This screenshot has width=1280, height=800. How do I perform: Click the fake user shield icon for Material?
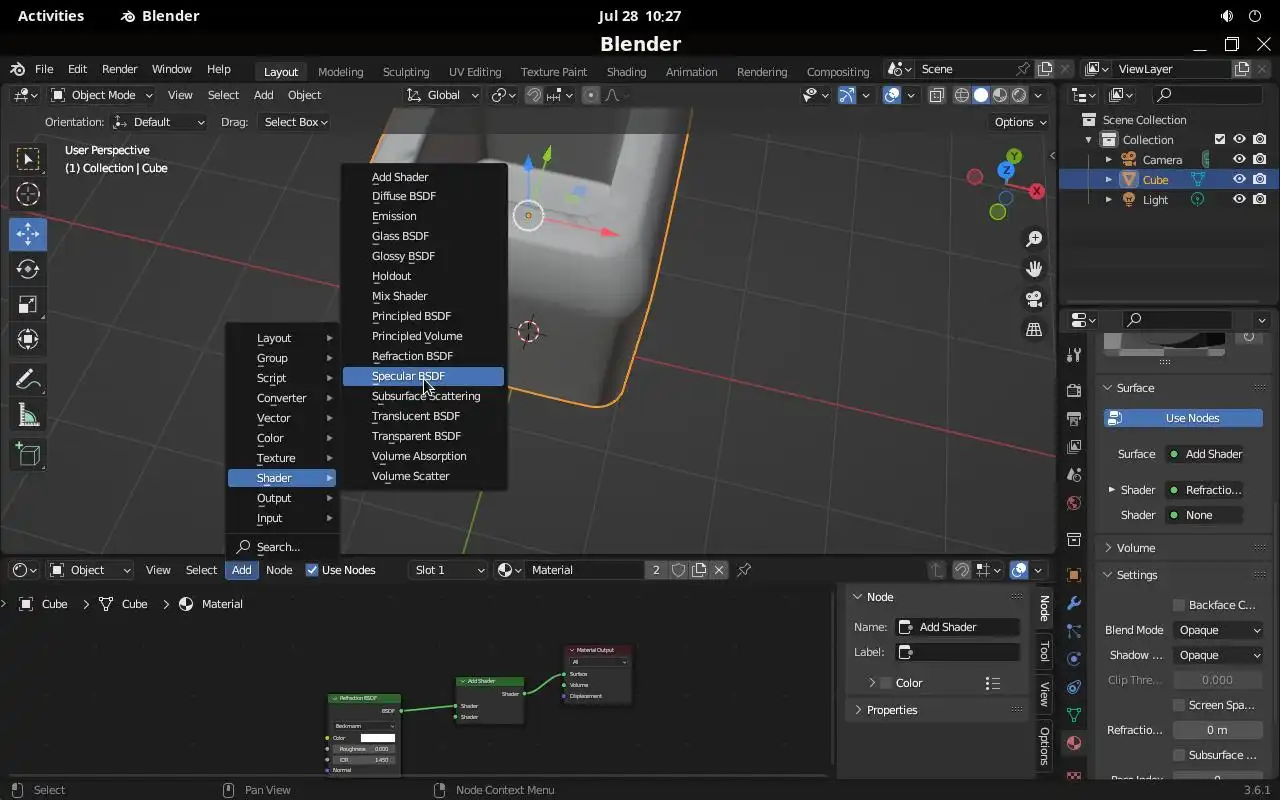click(x=679, y=570)
